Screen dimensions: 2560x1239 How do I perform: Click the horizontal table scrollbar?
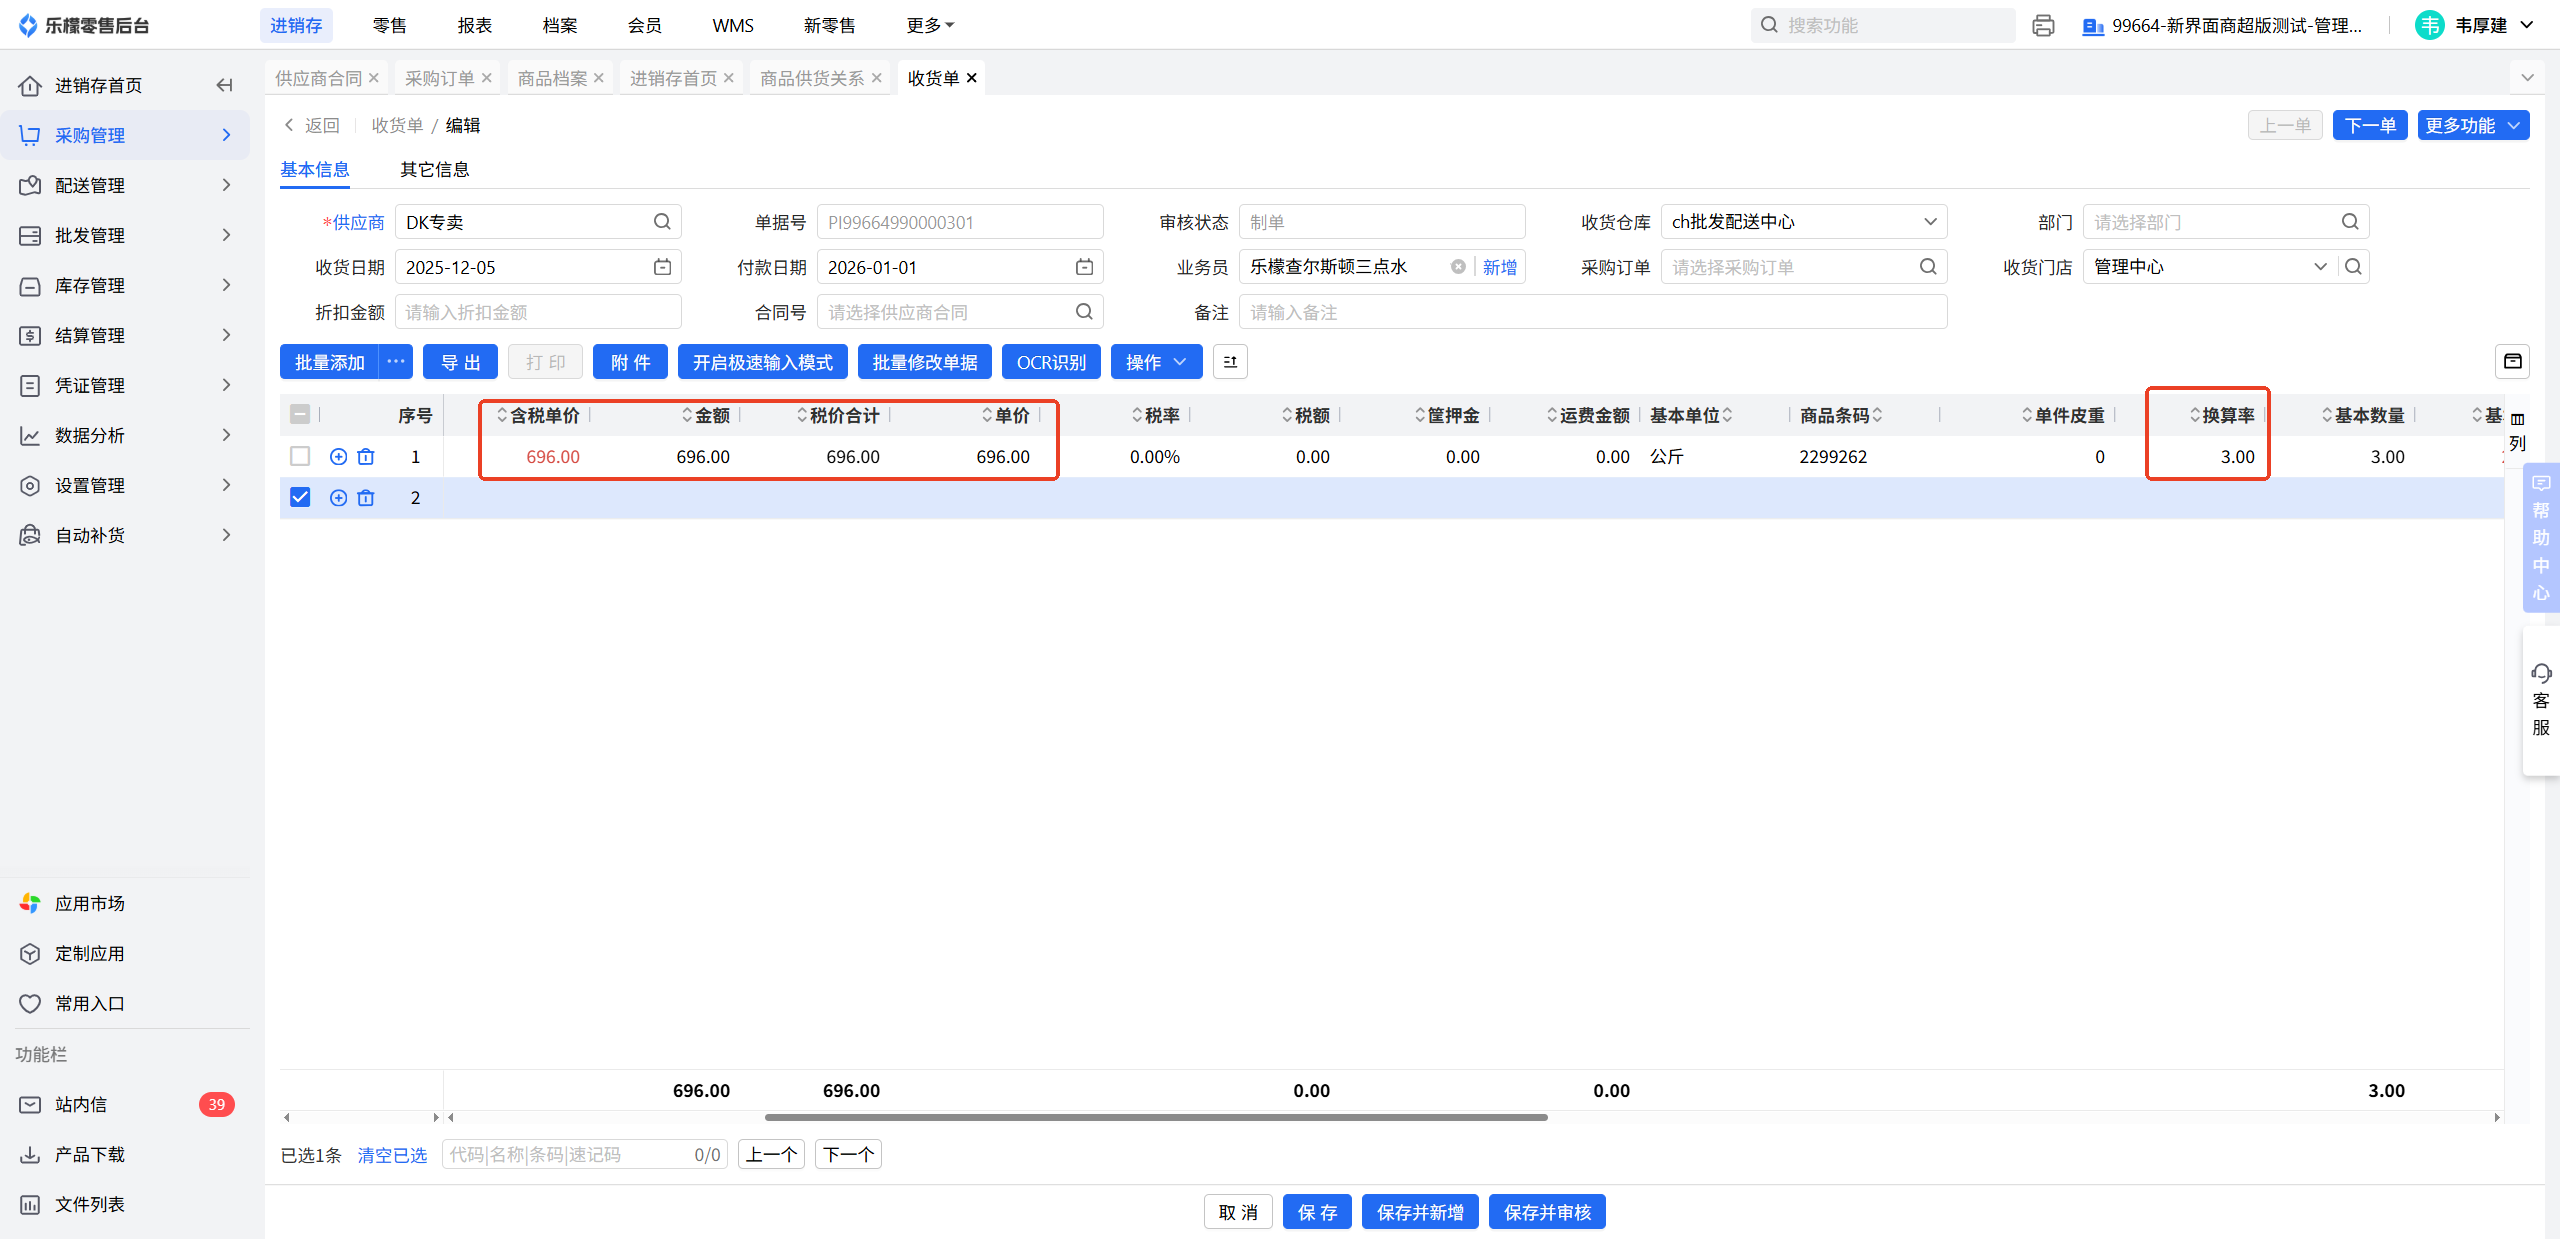(x=1155, y=1117)
